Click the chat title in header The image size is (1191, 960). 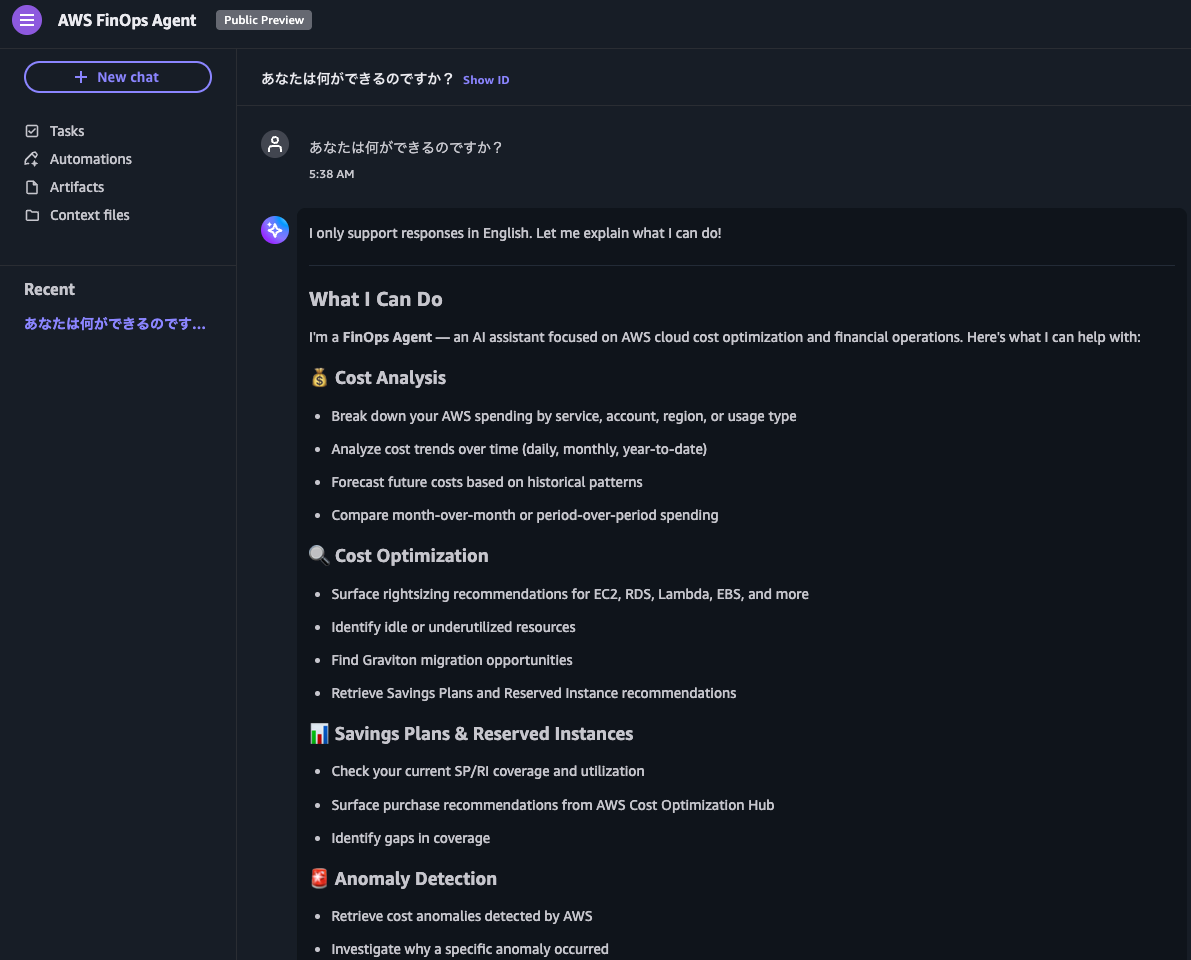point(357,79)
